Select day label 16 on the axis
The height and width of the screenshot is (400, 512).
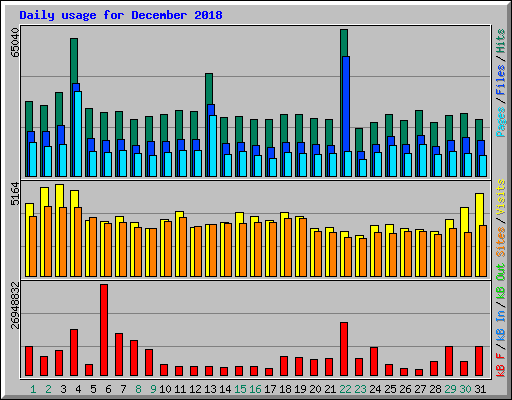tap(255, 389)
